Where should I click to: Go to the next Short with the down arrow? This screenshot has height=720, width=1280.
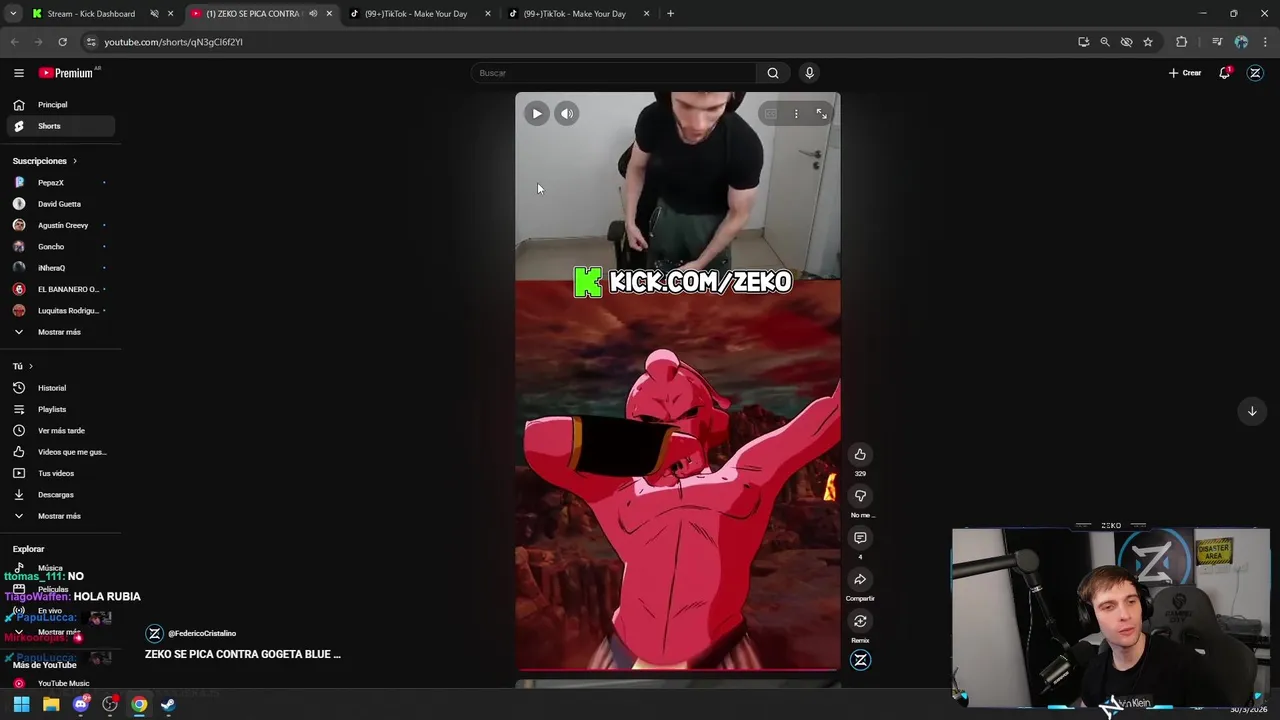[x=1252, y=411]
